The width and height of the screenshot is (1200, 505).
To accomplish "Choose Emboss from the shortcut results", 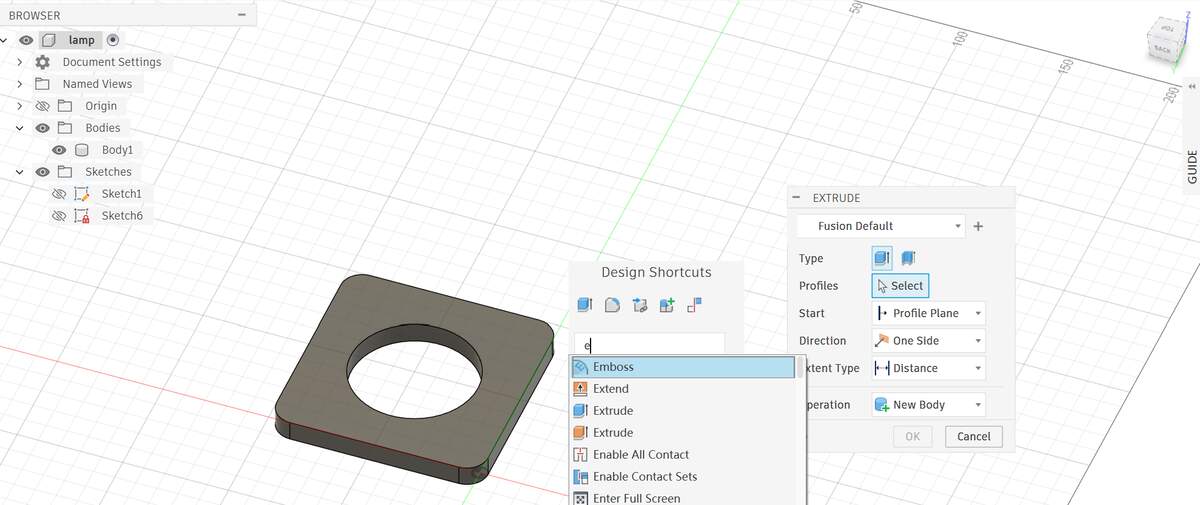I will coord(683,367).
